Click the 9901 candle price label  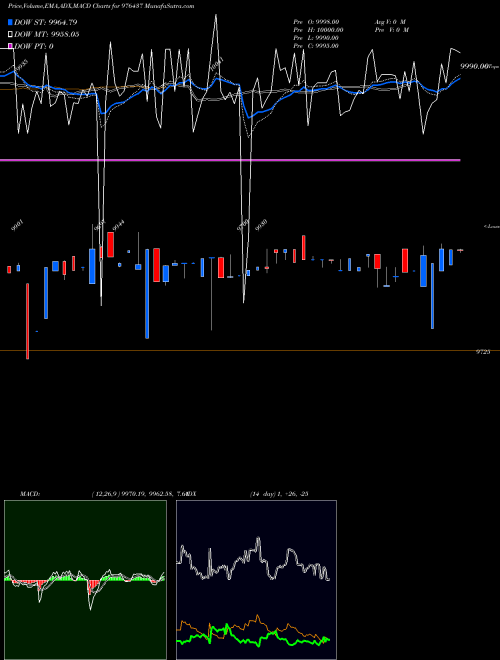(18, 226)
